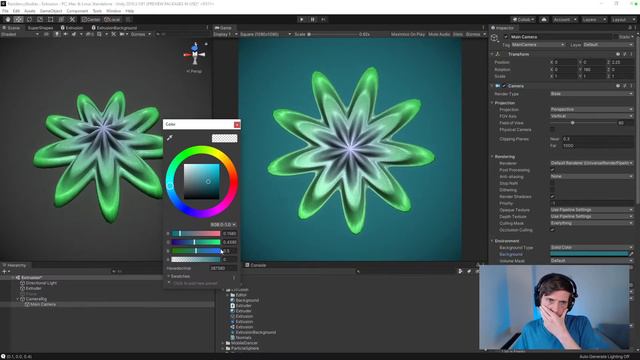Collapse the CameraRig hierarchy item

[18, 299]
